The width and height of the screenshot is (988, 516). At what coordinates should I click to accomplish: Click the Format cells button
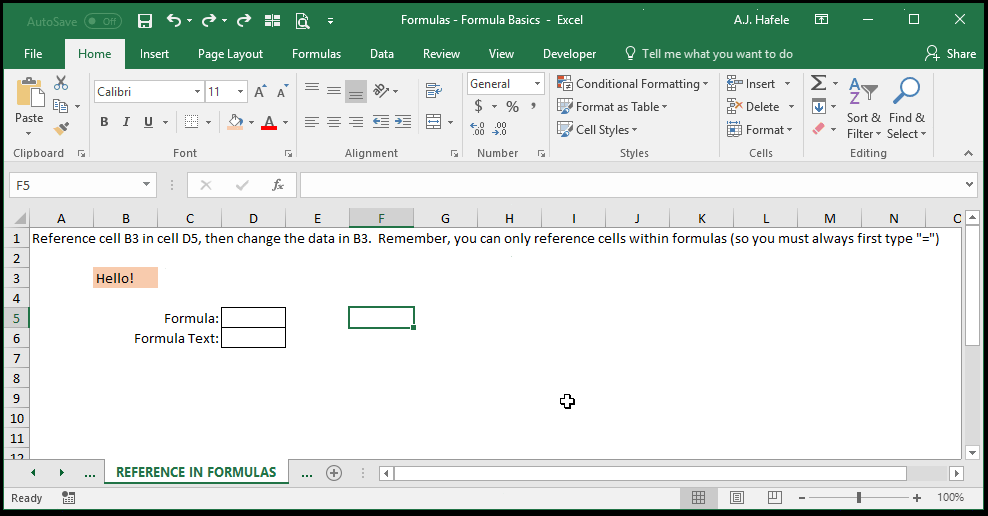point(759,130)
